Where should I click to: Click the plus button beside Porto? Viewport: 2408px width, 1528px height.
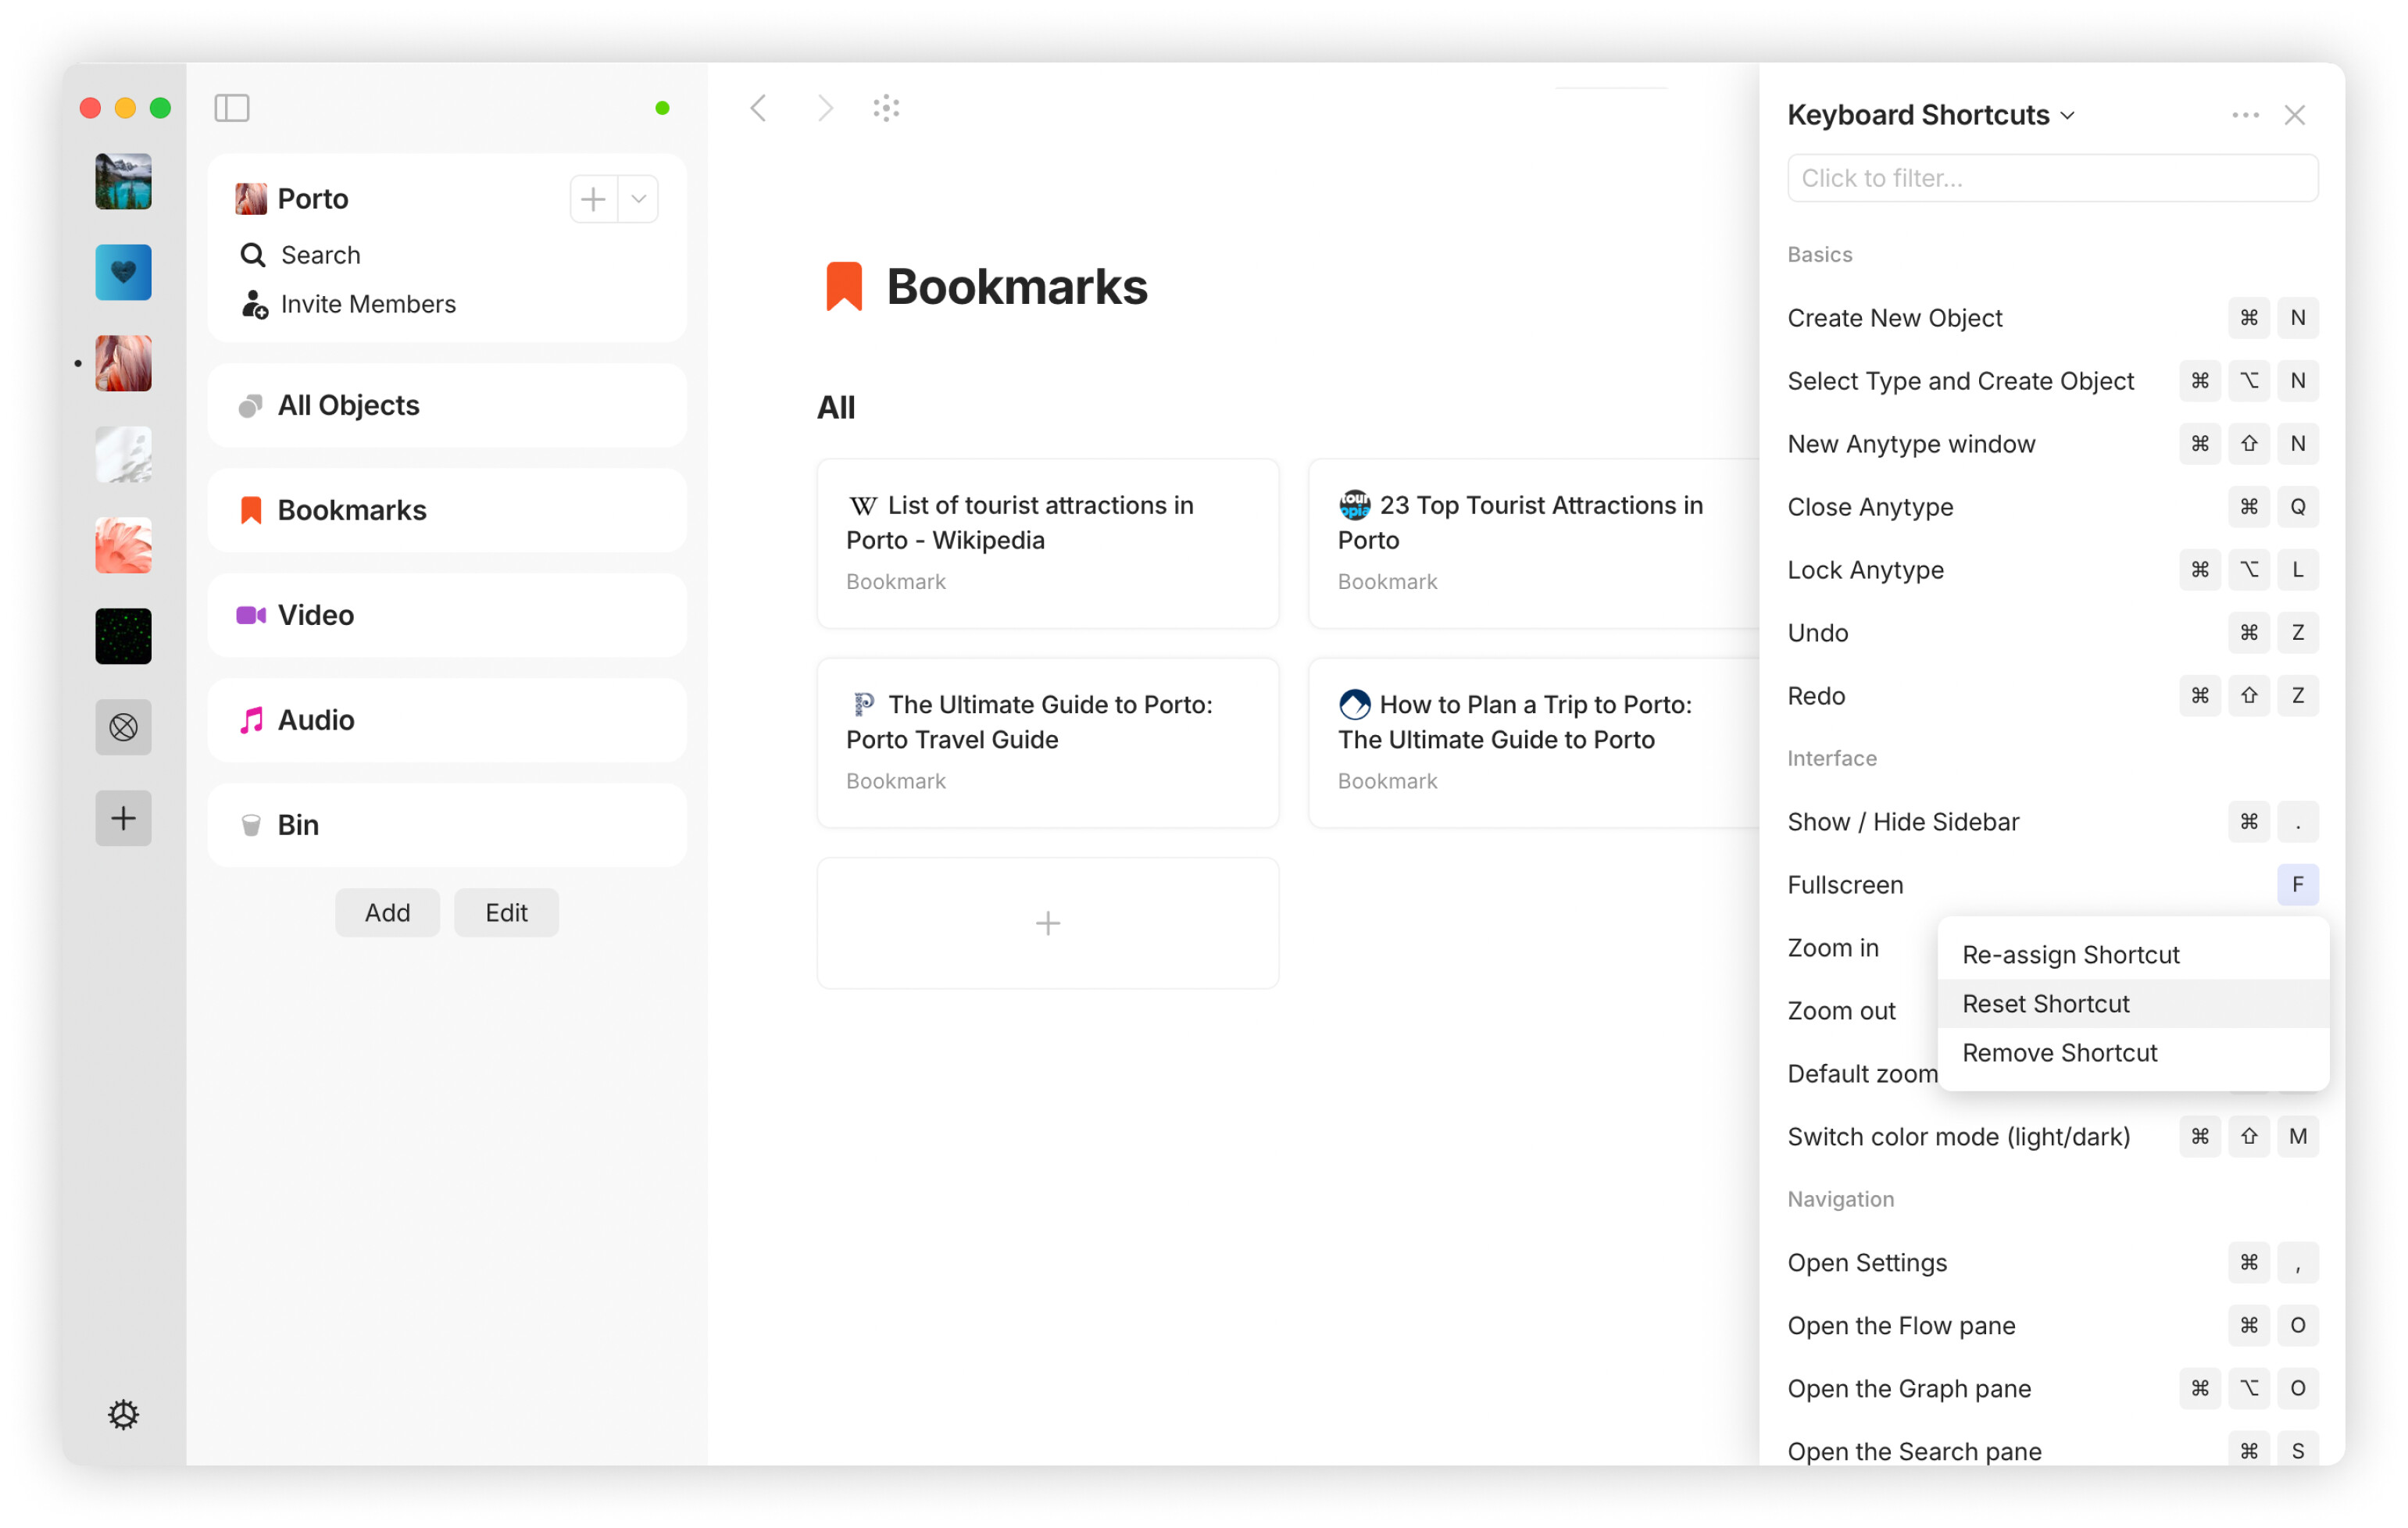593,199
